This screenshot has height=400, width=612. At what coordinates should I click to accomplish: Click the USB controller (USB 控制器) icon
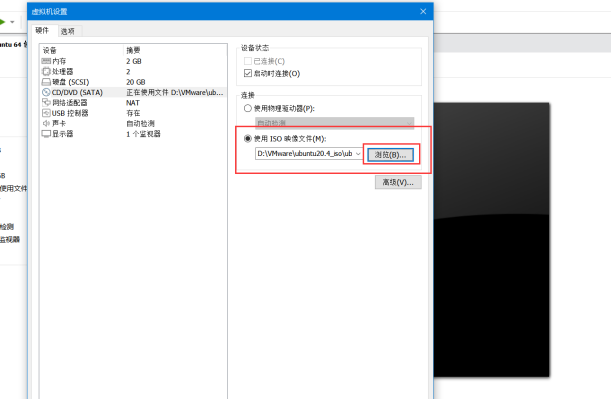46,113
